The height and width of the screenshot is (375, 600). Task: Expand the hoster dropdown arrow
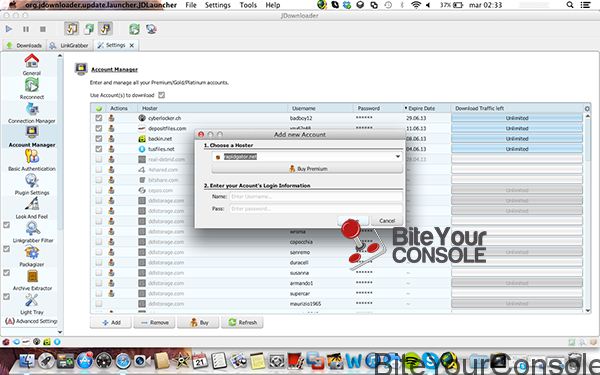(398, 157)
